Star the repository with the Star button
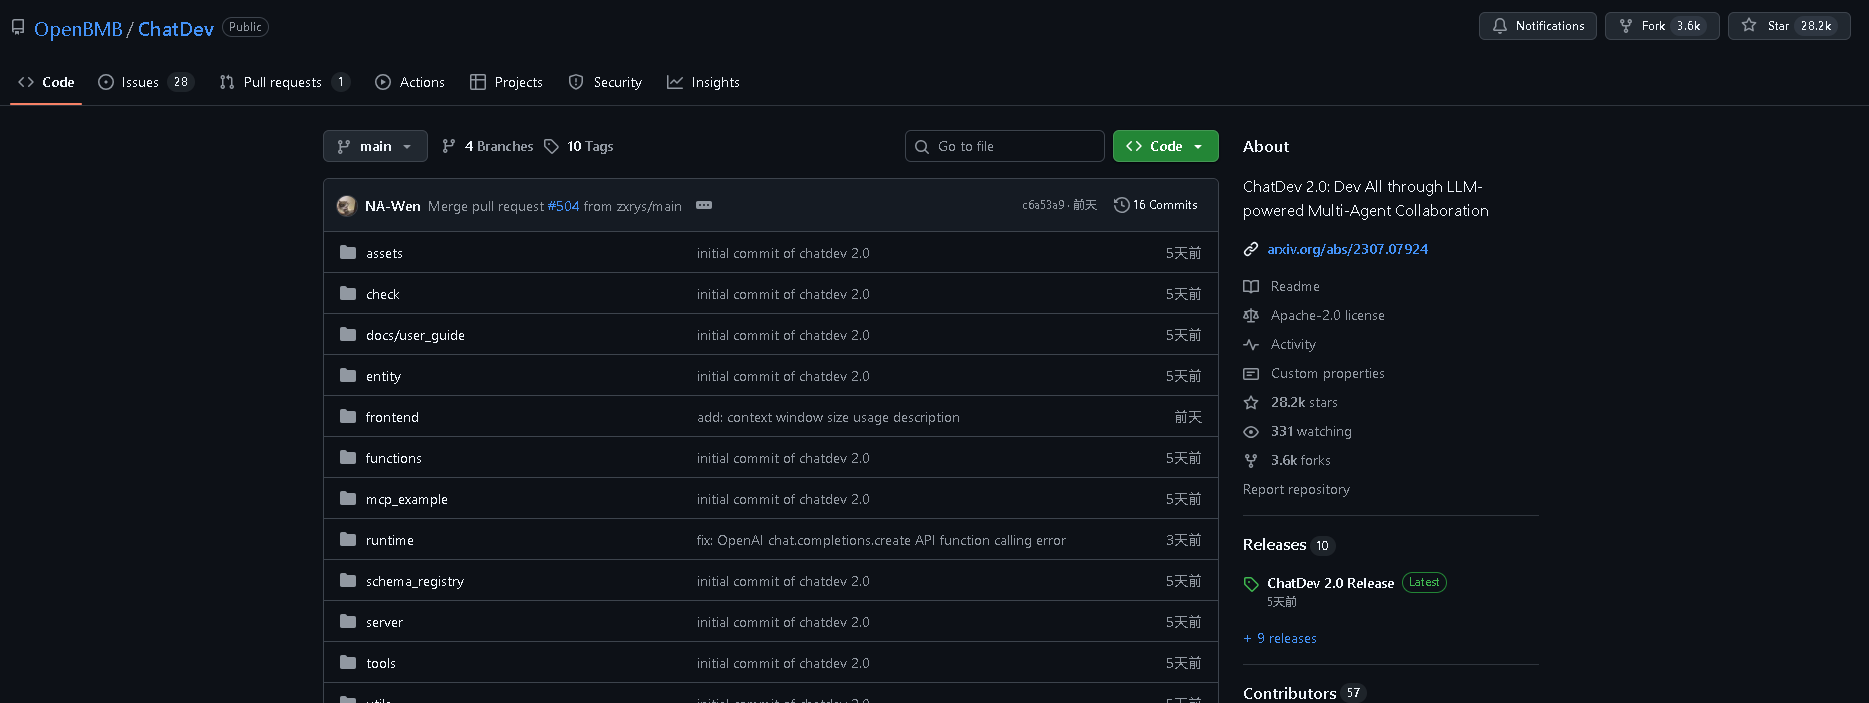The width and height of the screenshot is (1869, 703). tap(1789, 26)
